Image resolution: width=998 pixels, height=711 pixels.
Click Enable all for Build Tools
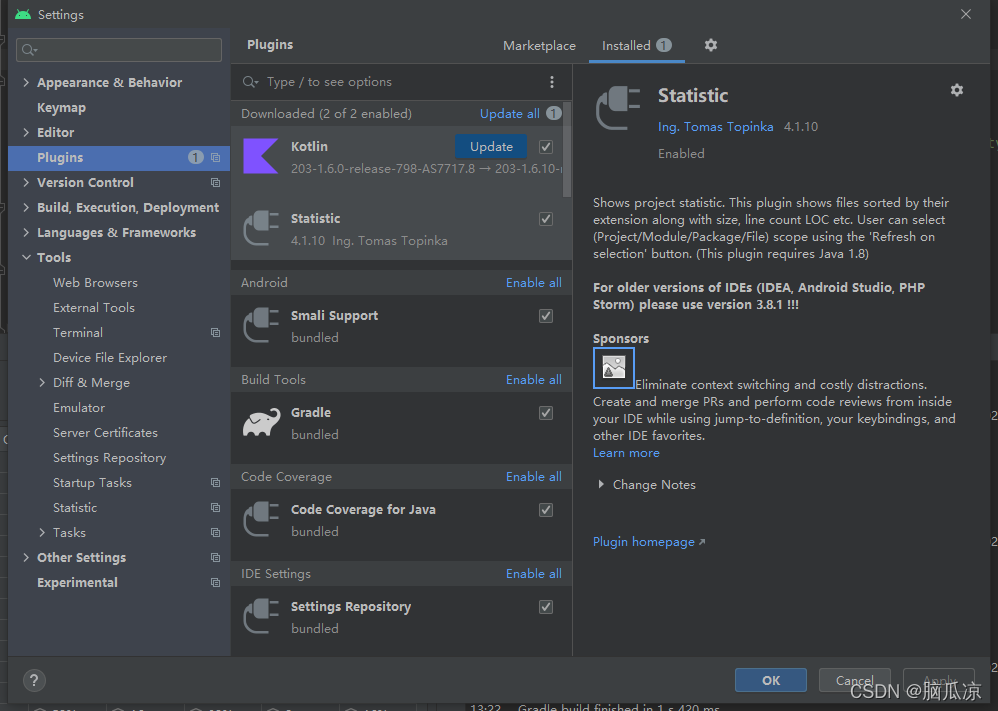(x=533, y=379)
